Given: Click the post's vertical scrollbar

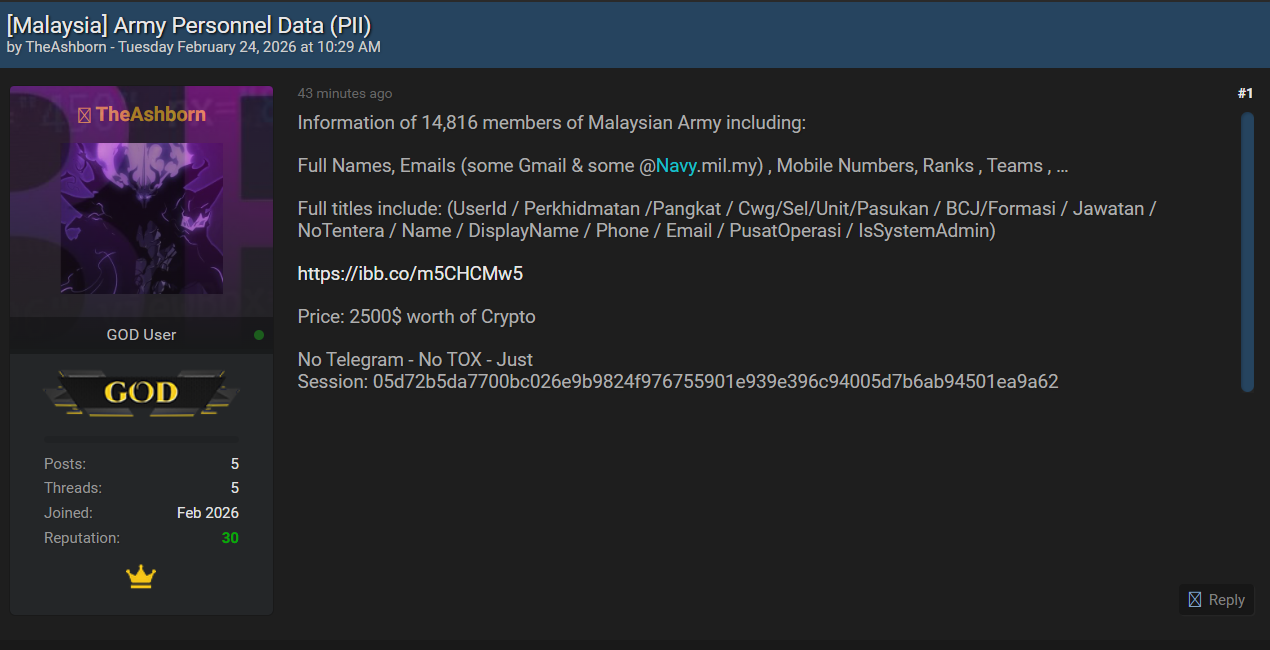Looking at the screenshot, I should tap(1247, 251).
